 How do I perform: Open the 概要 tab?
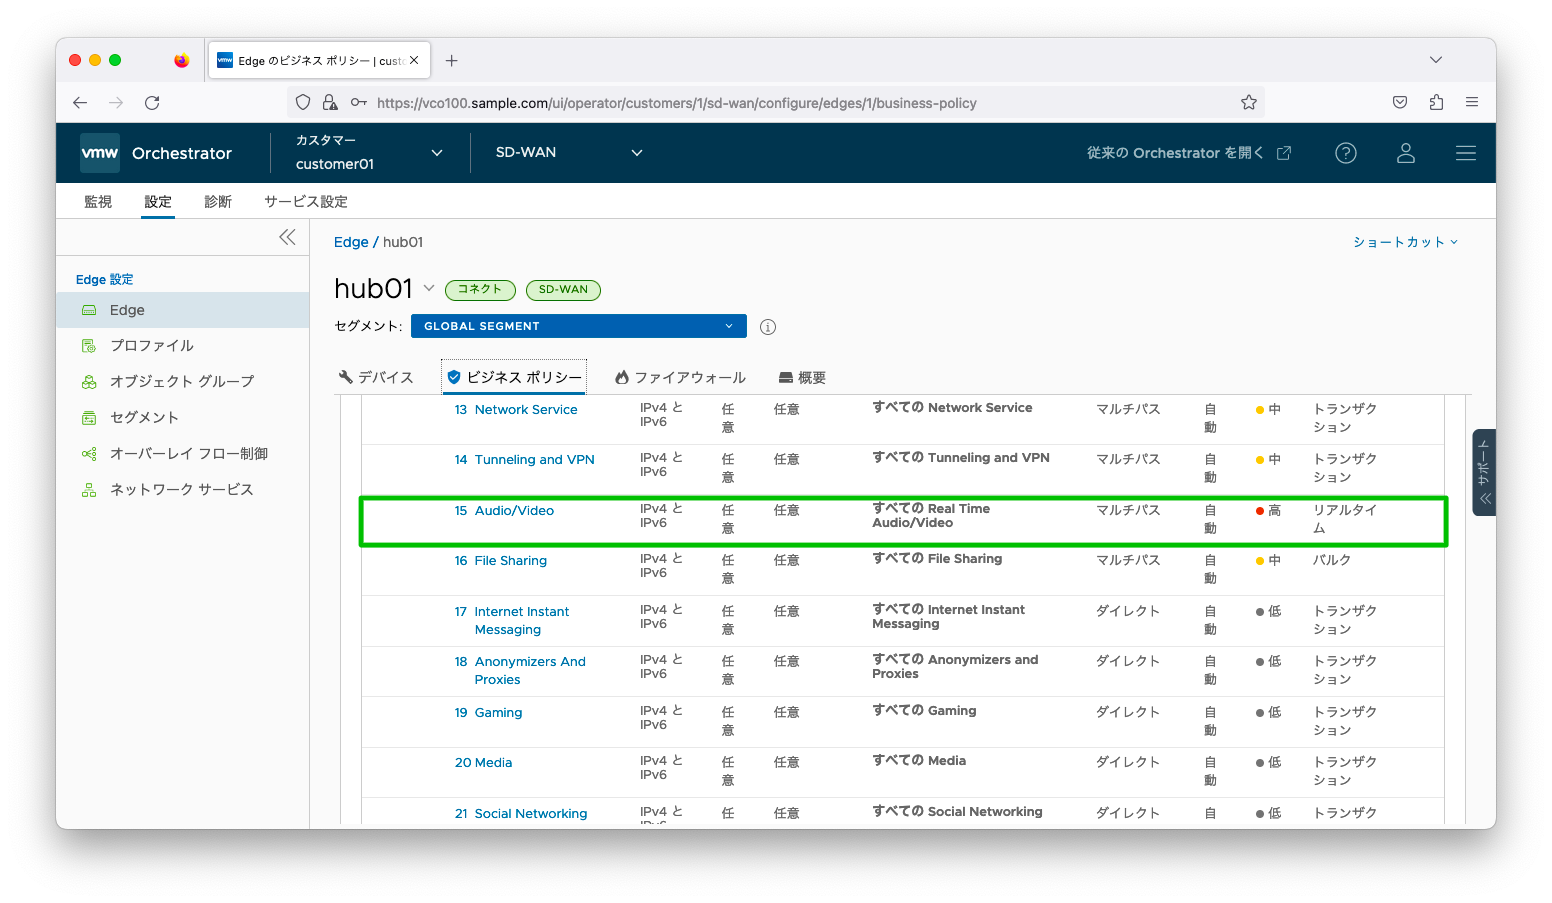pyautogui.click(x=802, y=377)
